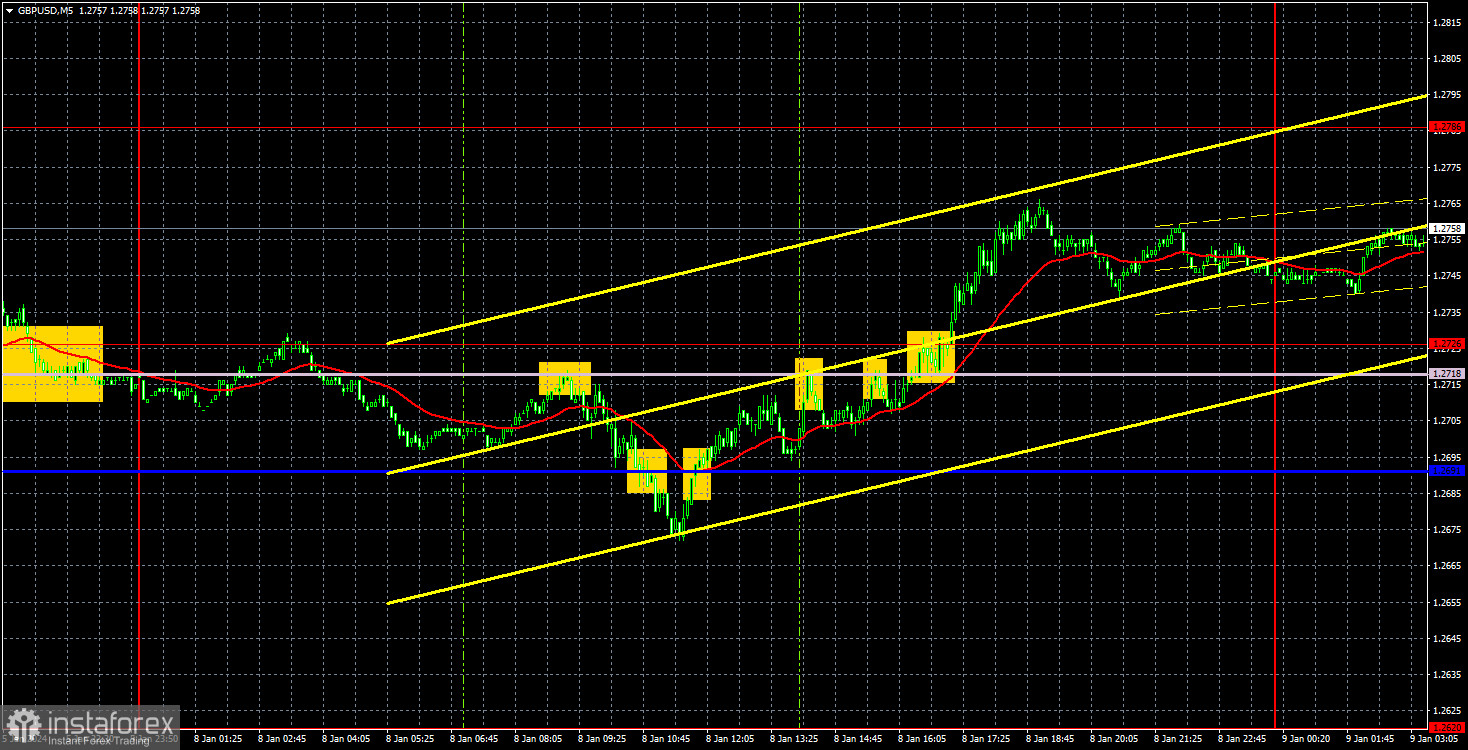Click the 1.2765 price axis label
Screen dimensions: 1468x750
coord(1447,204)
